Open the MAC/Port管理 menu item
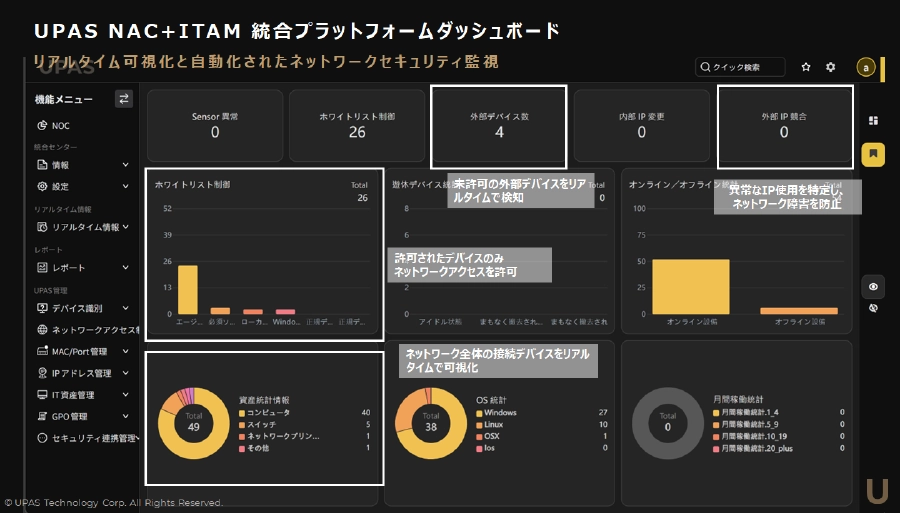Viewport: 900px width, 513px height. click(78, 352)
